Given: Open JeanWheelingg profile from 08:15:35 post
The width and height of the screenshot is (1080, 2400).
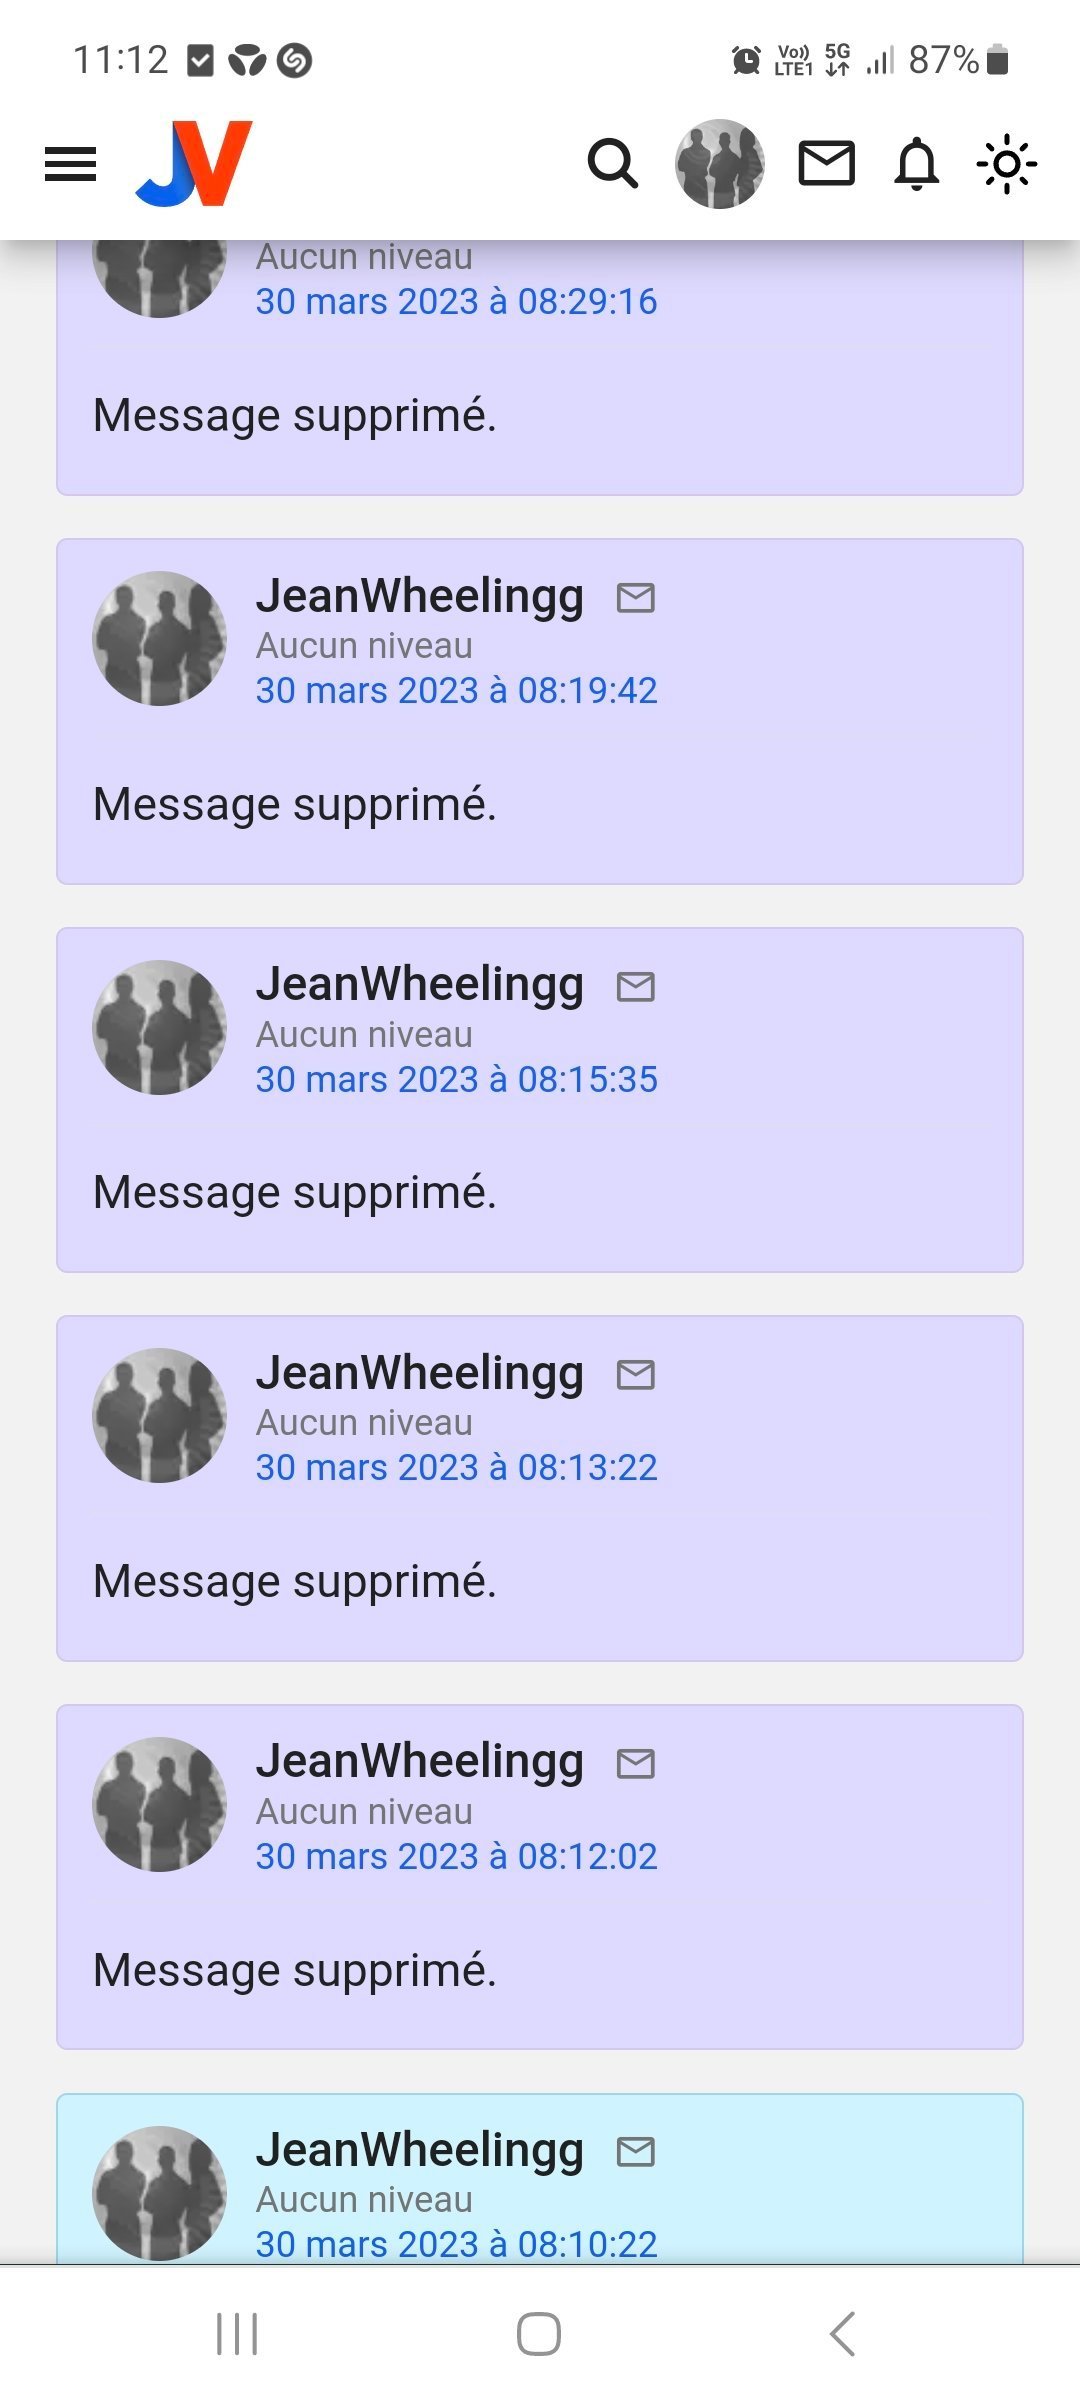Looking at the screenshot, I should click(x=420, y=984).
